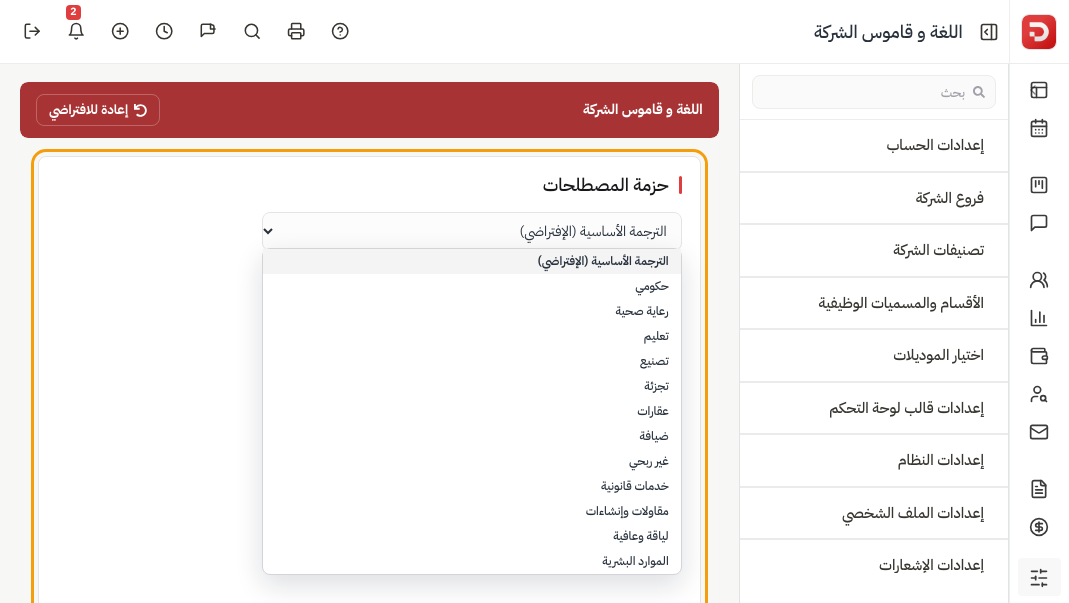Select الترجمة الأساسية (الإفتراضي) option in list
1069x603 pixels.
[x=472, y=261]
